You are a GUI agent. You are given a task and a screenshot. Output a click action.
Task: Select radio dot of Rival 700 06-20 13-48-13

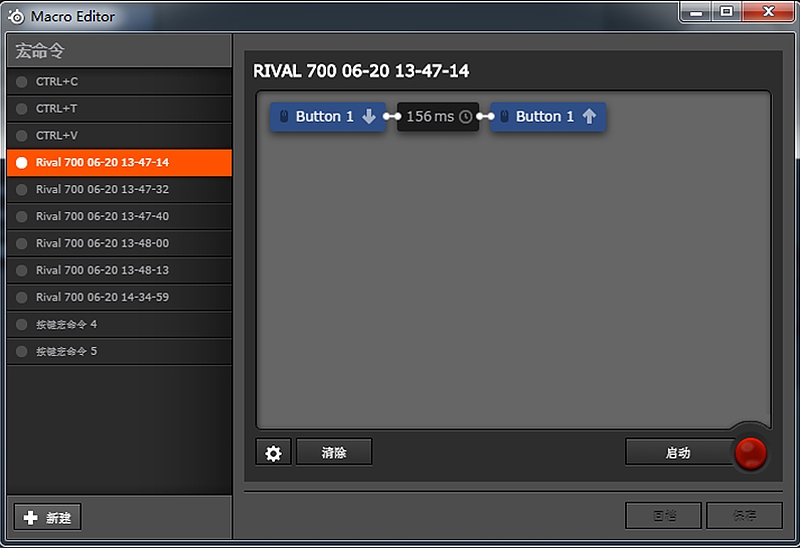21,270
